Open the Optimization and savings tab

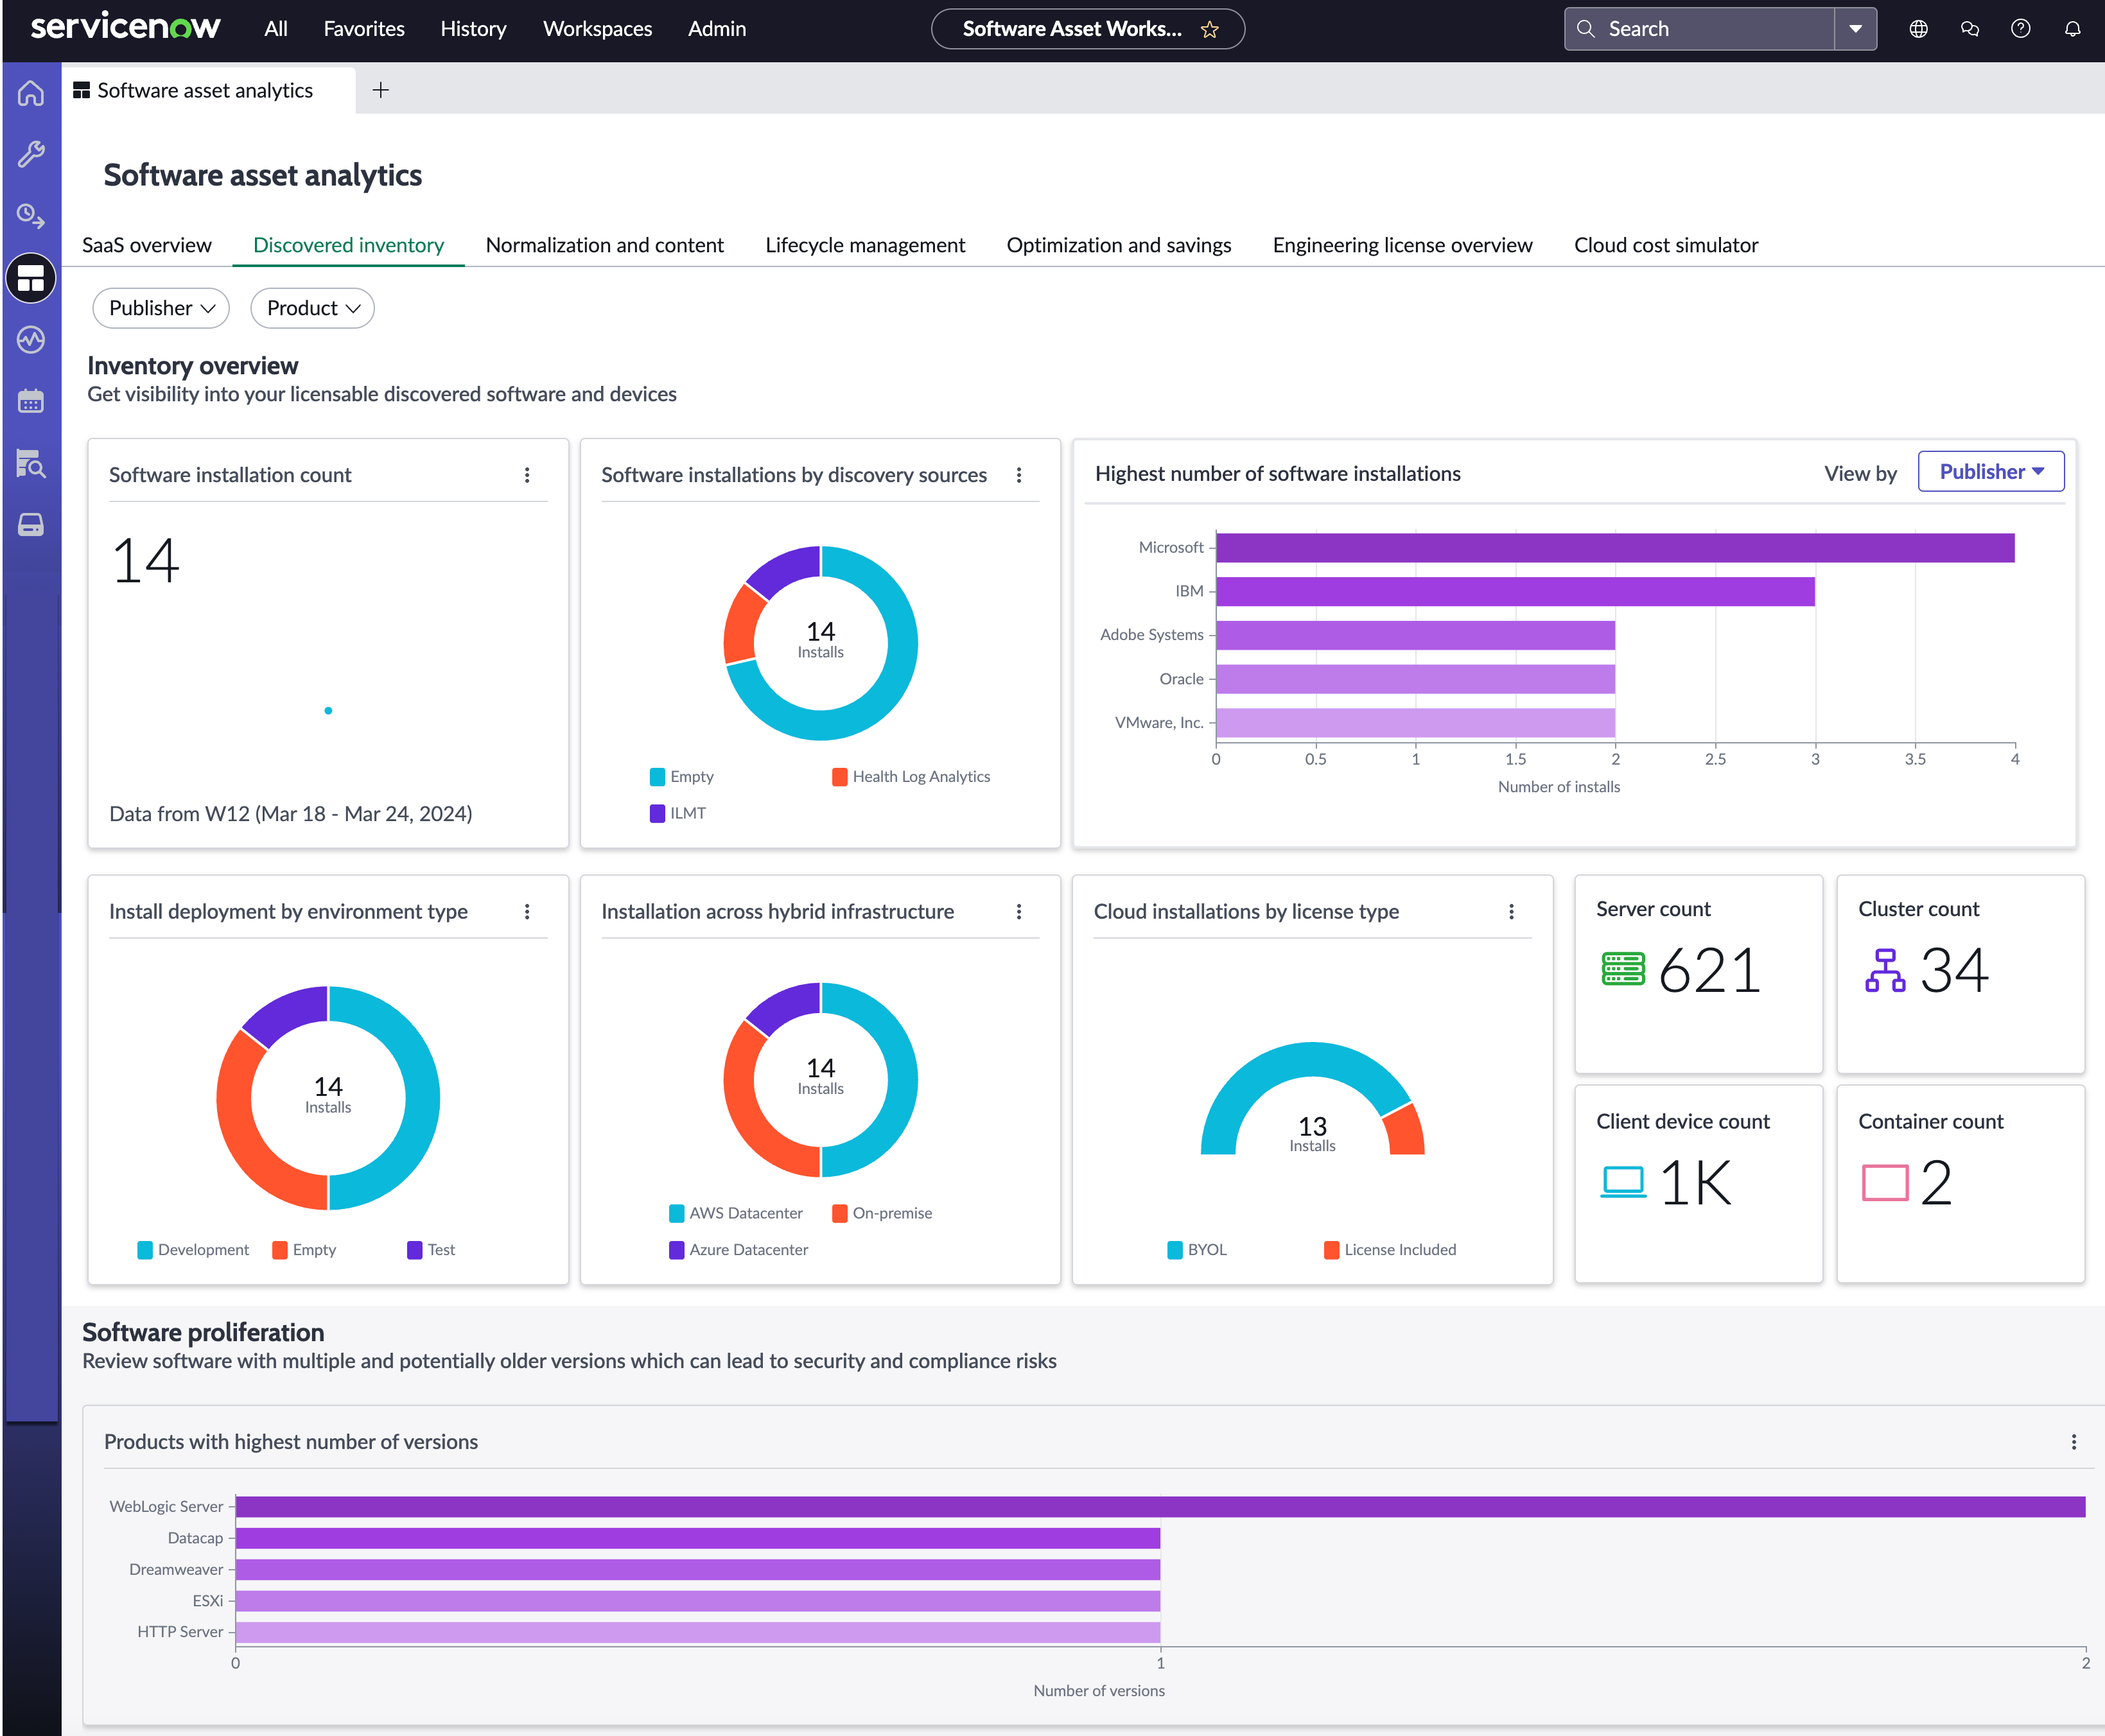[x=1119, y=245]
